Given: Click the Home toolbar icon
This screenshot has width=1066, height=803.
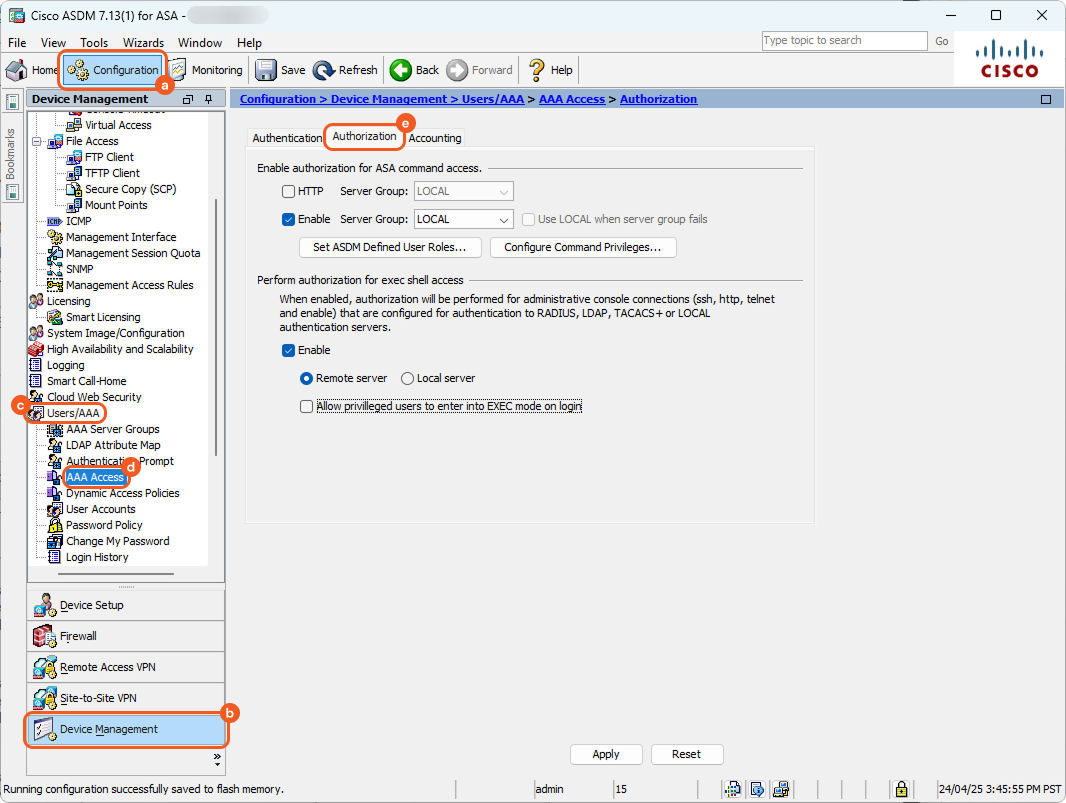Looking at the screenshot, I should pyautogui.click(x=17, y=70).
